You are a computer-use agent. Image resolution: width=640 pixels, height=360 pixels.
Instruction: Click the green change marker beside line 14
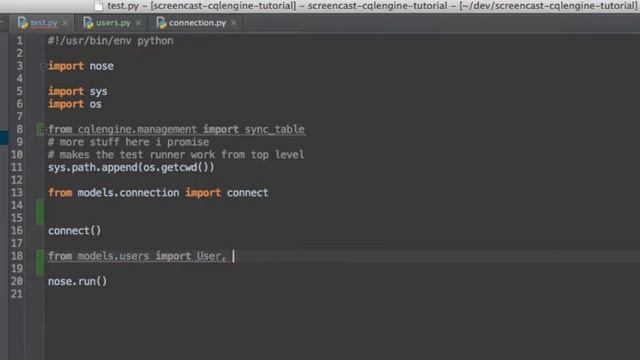[40, 212]
